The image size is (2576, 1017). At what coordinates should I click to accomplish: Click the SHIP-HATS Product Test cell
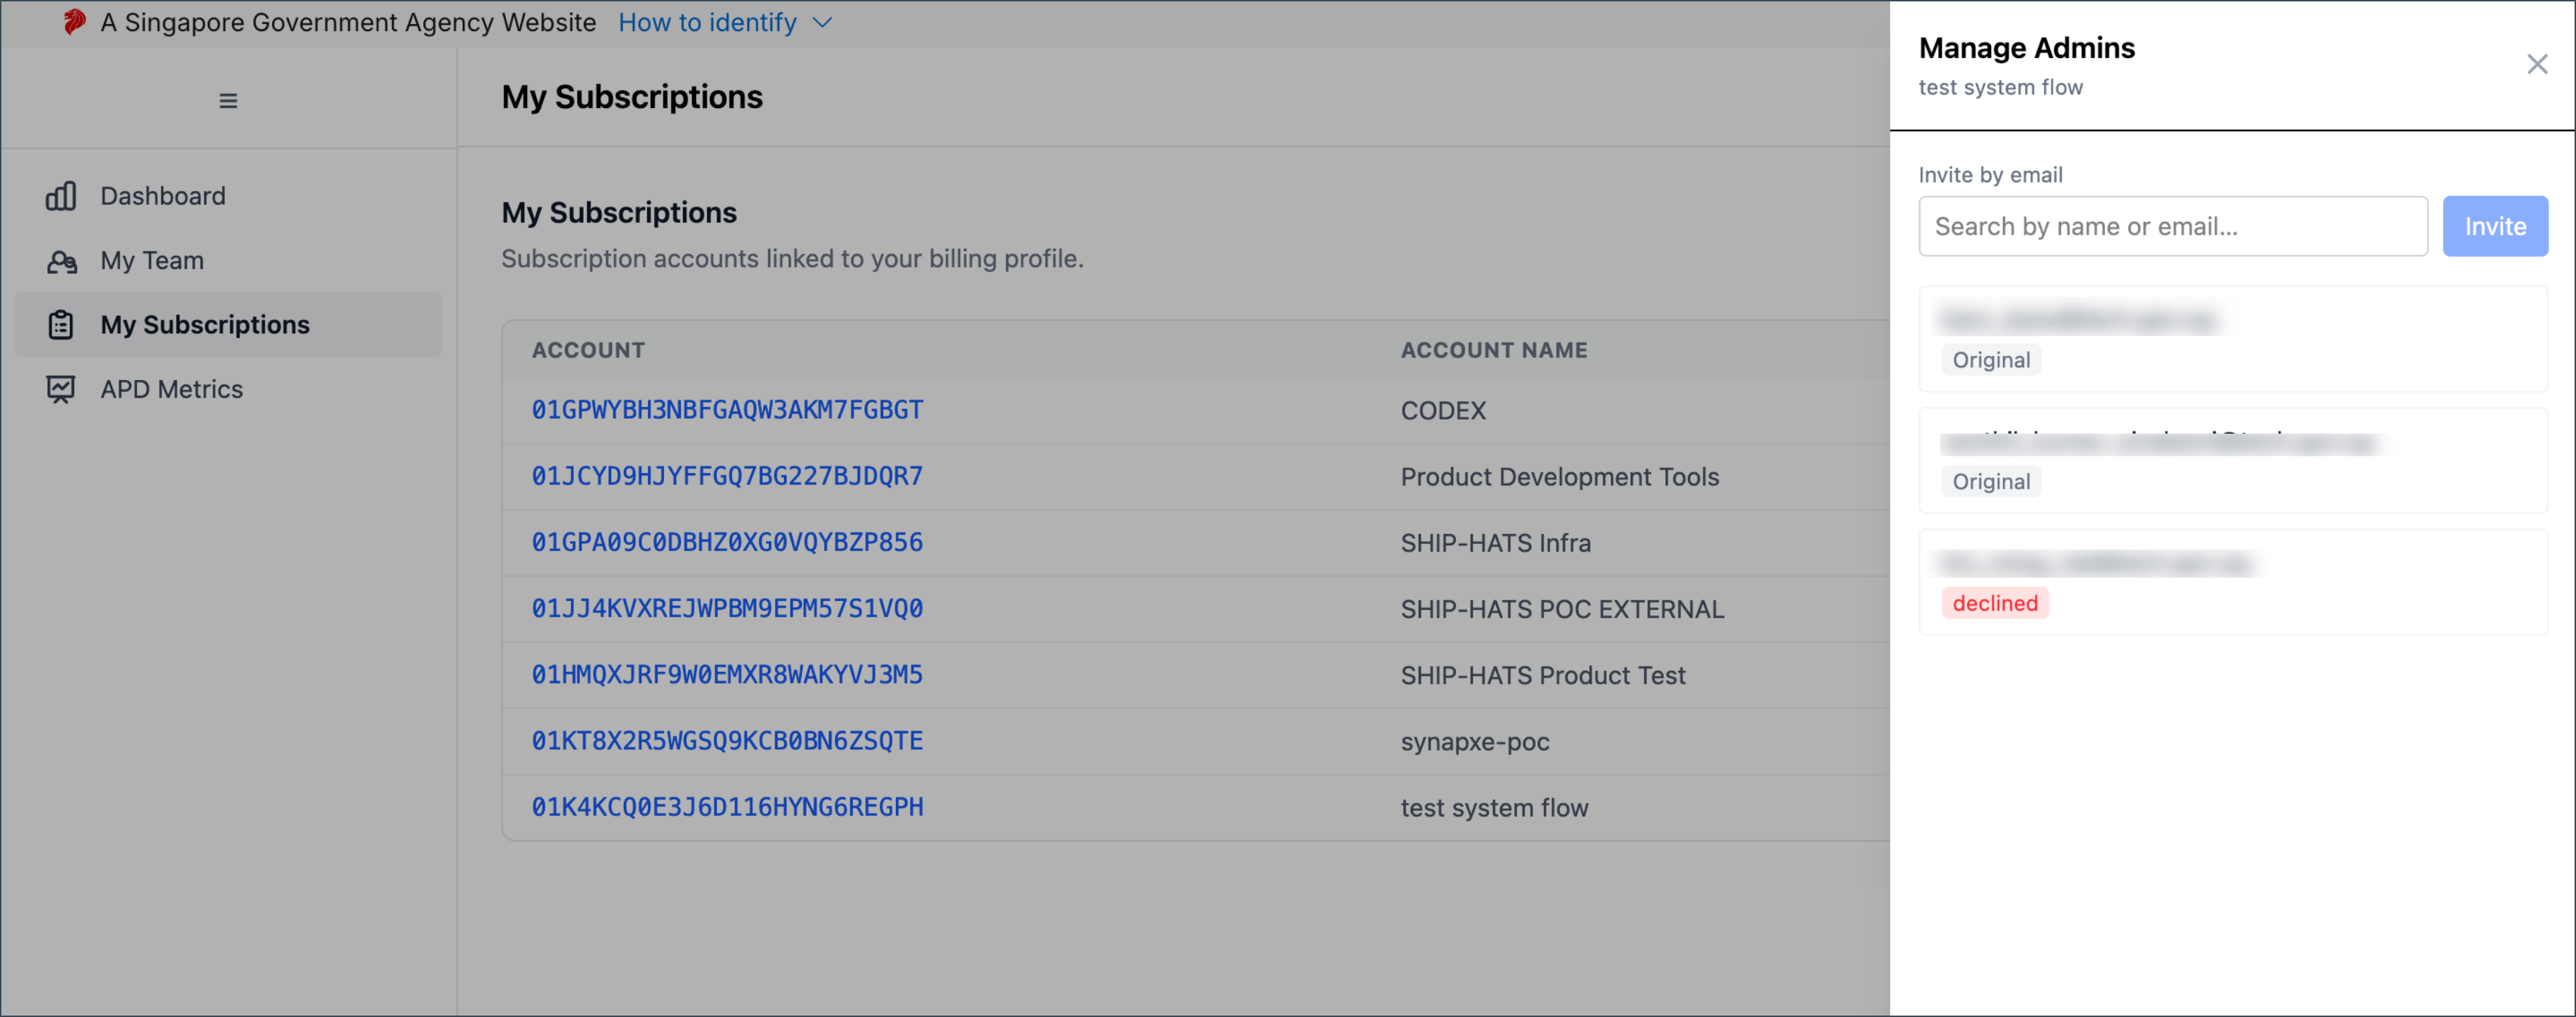coord(1543,676)
